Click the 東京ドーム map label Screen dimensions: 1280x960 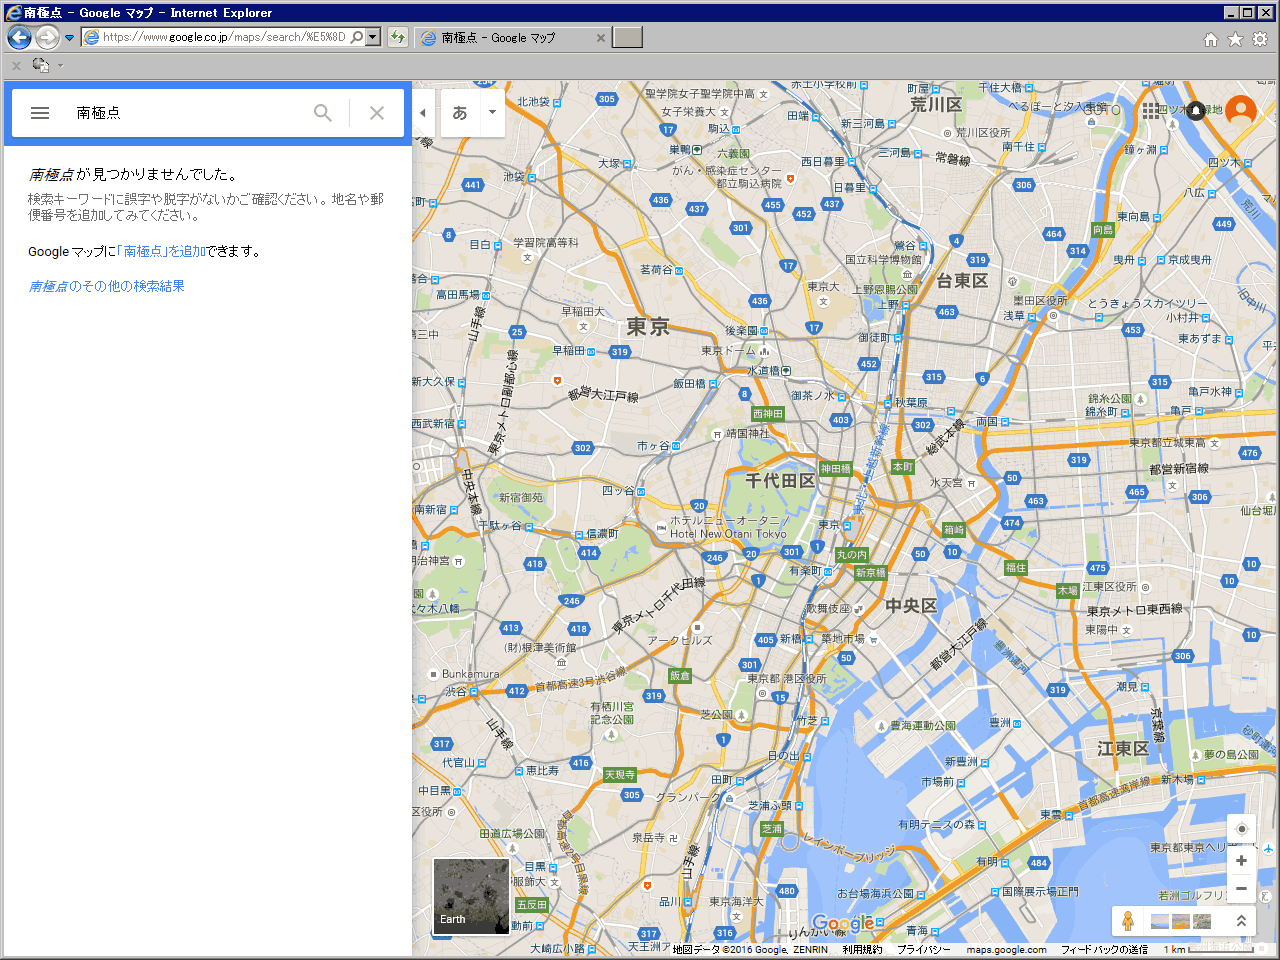point(729,351)
